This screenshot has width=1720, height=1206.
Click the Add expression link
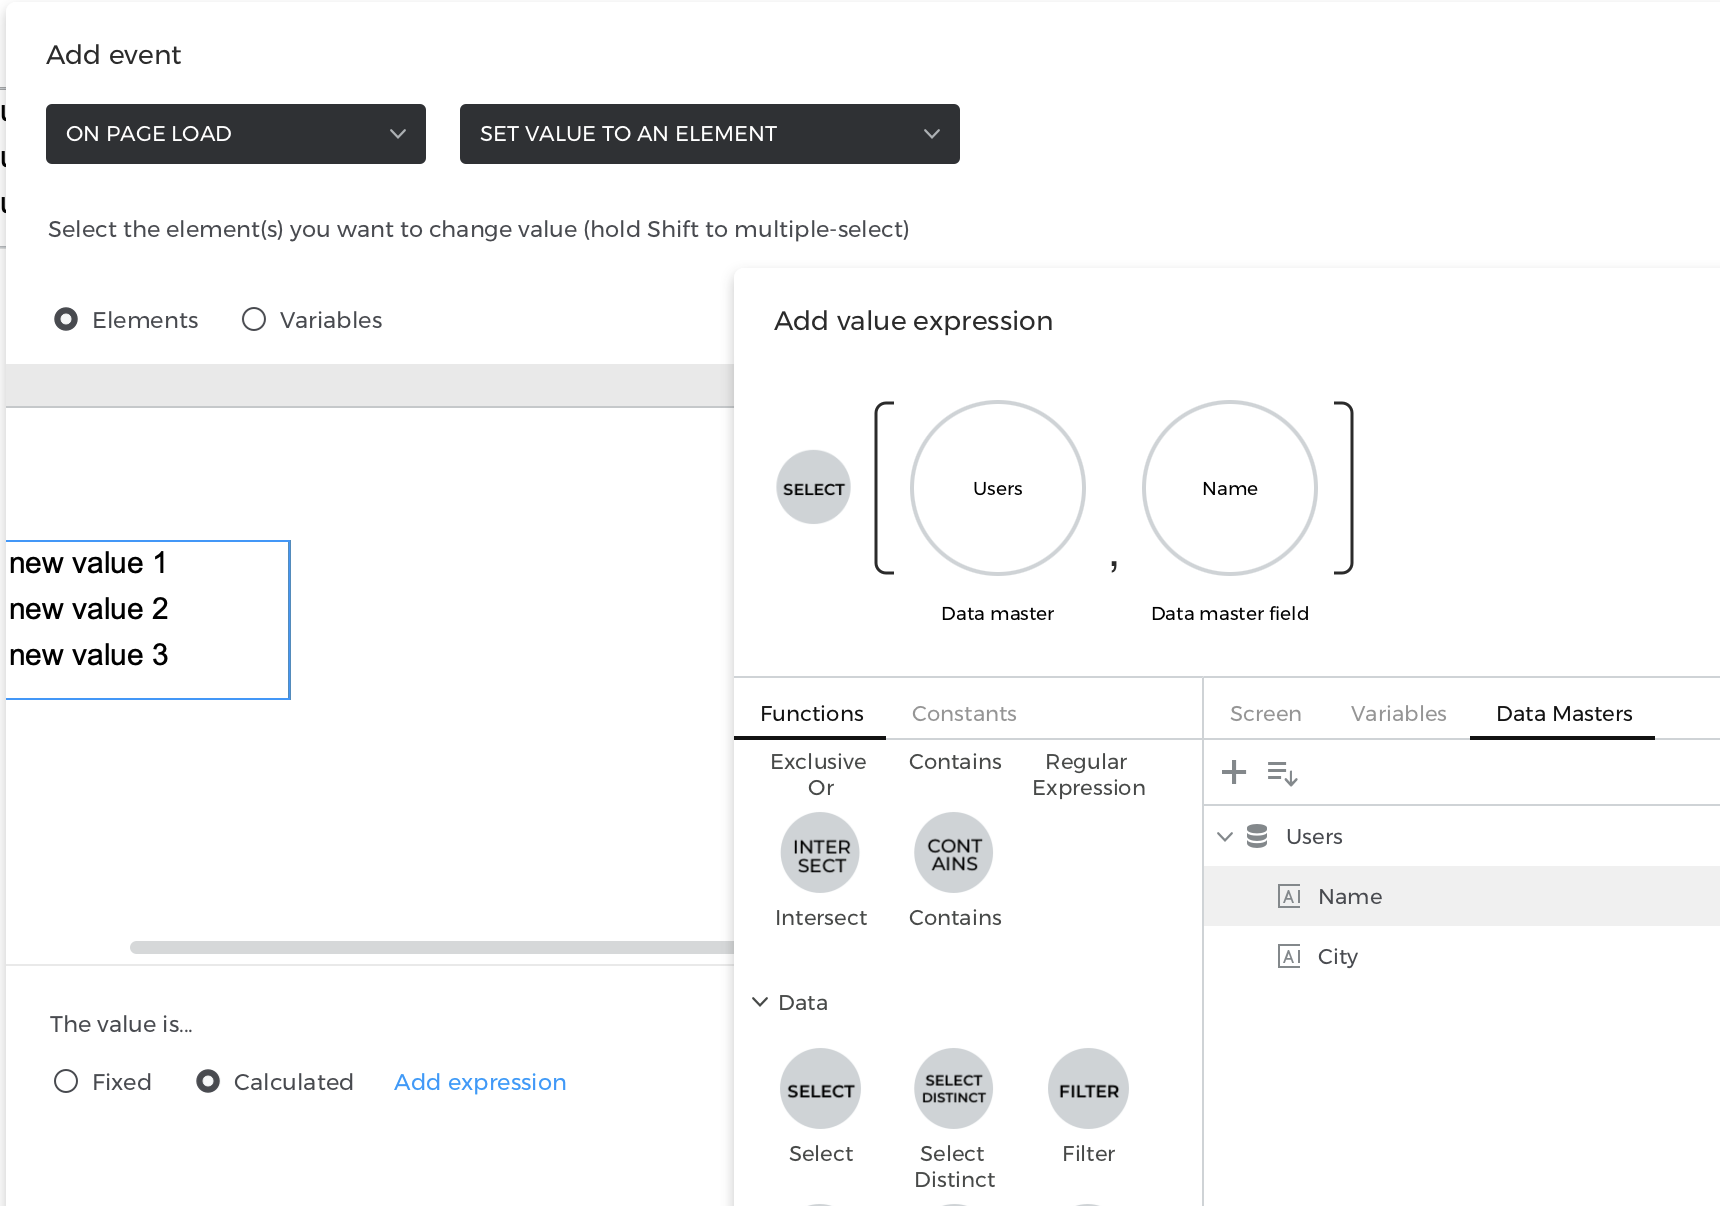(x=480, y=1082)
